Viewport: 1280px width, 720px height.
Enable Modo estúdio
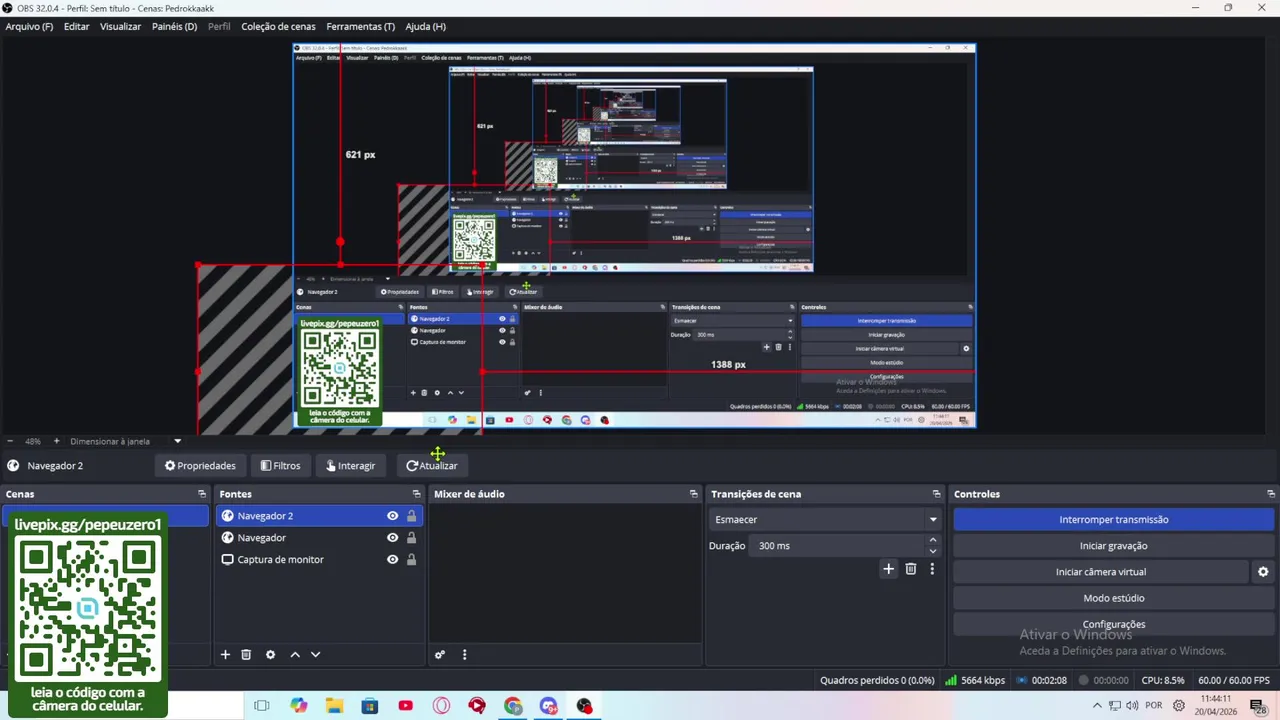pos(1114,598)
